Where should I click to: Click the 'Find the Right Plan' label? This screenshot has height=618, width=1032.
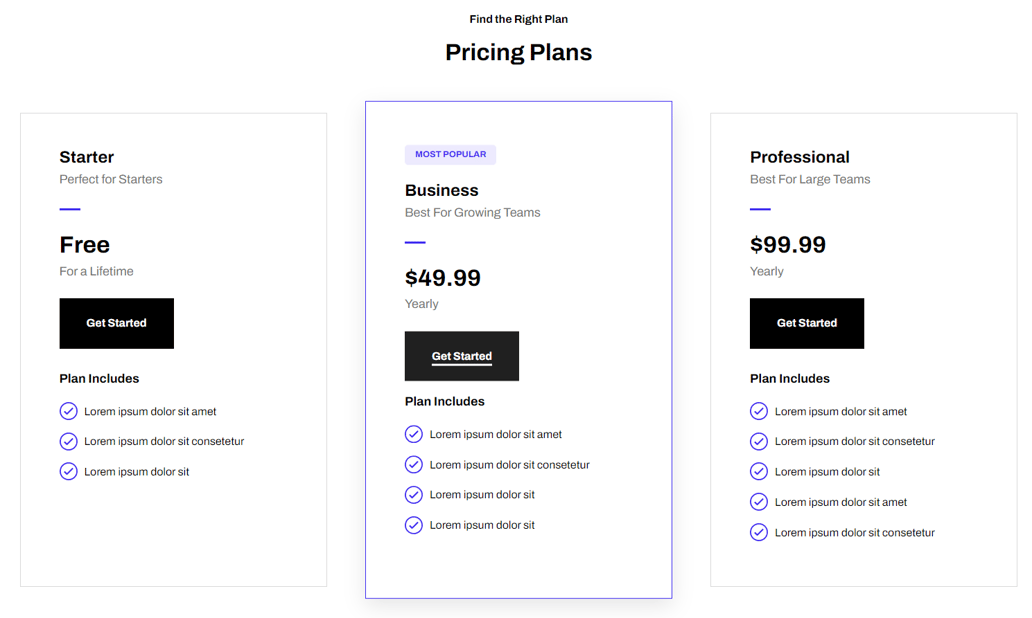[518, 18]
